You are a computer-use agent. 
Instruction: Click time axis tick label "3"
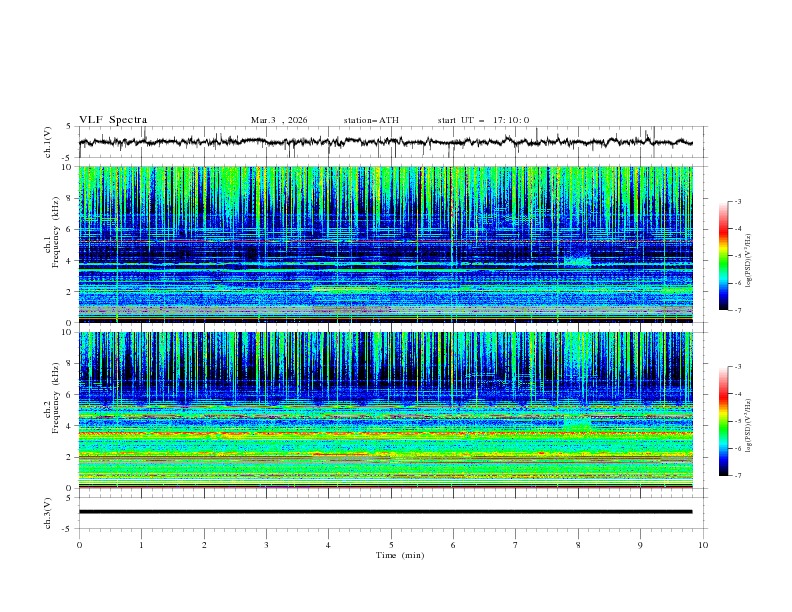[x=266, y=545]
